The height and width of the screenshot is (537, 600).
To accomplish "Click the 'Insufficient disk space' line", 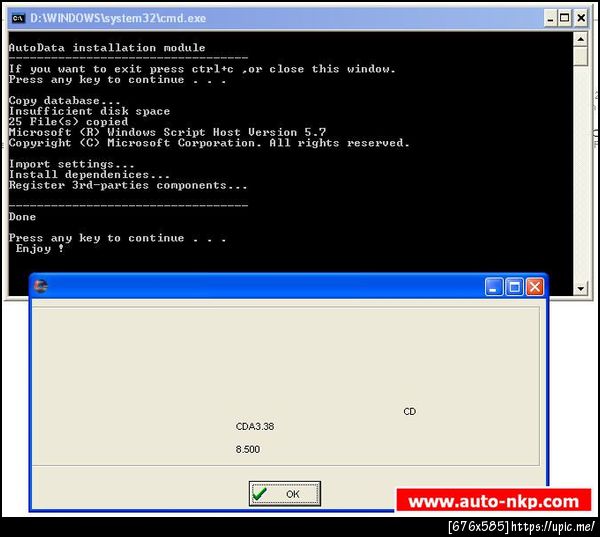I will [x=89, y=111].
